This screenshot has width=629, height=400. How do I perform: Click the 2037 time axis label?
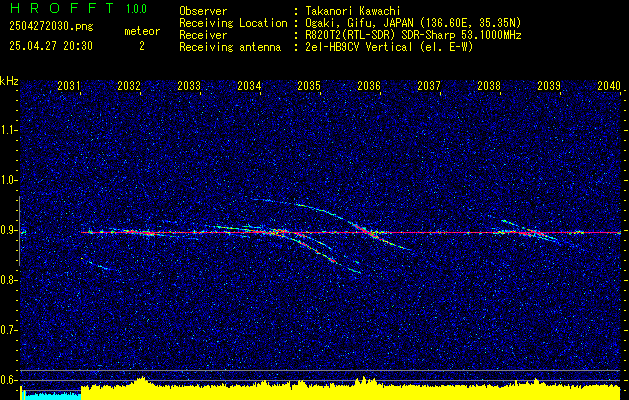point(429,85)
